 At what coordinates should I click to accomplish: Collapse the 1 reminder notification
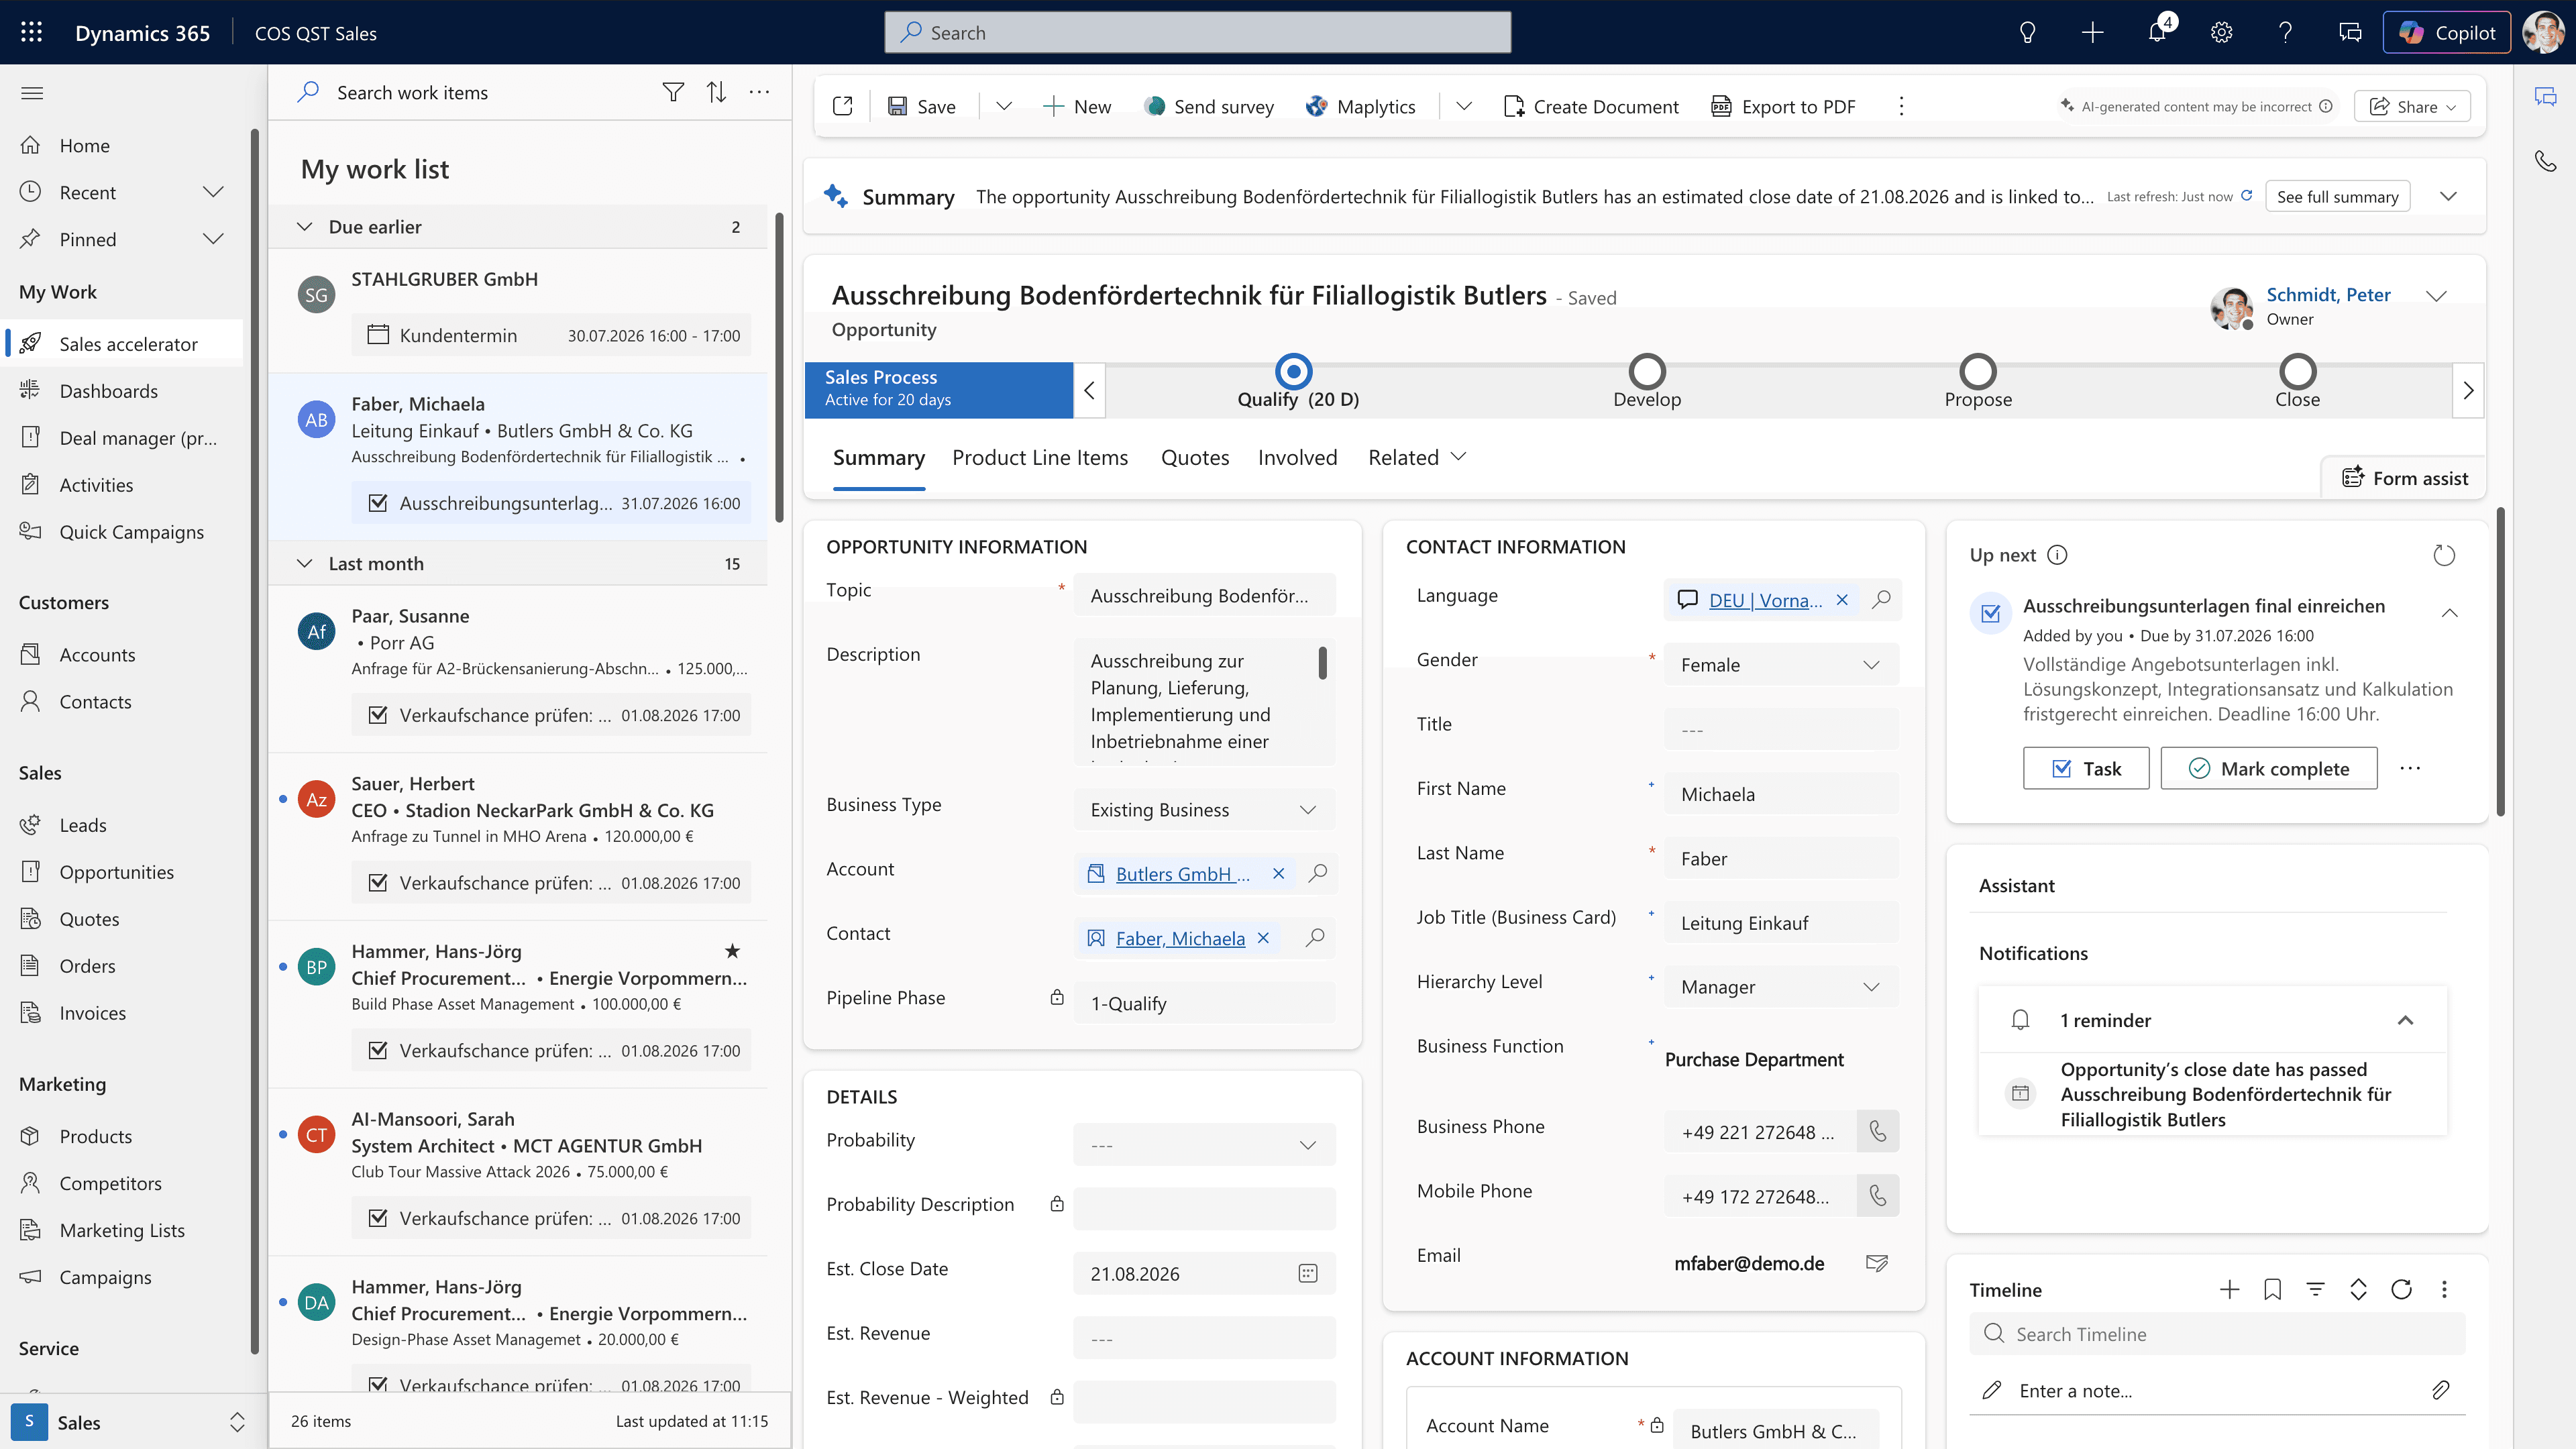pos(2405,1020)
